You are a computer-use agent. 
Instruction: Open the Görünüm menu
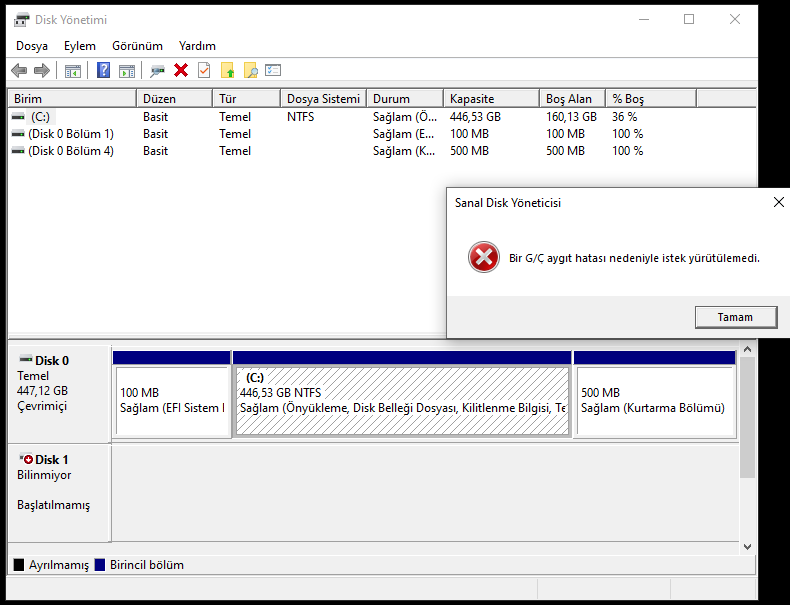[137, 46]
